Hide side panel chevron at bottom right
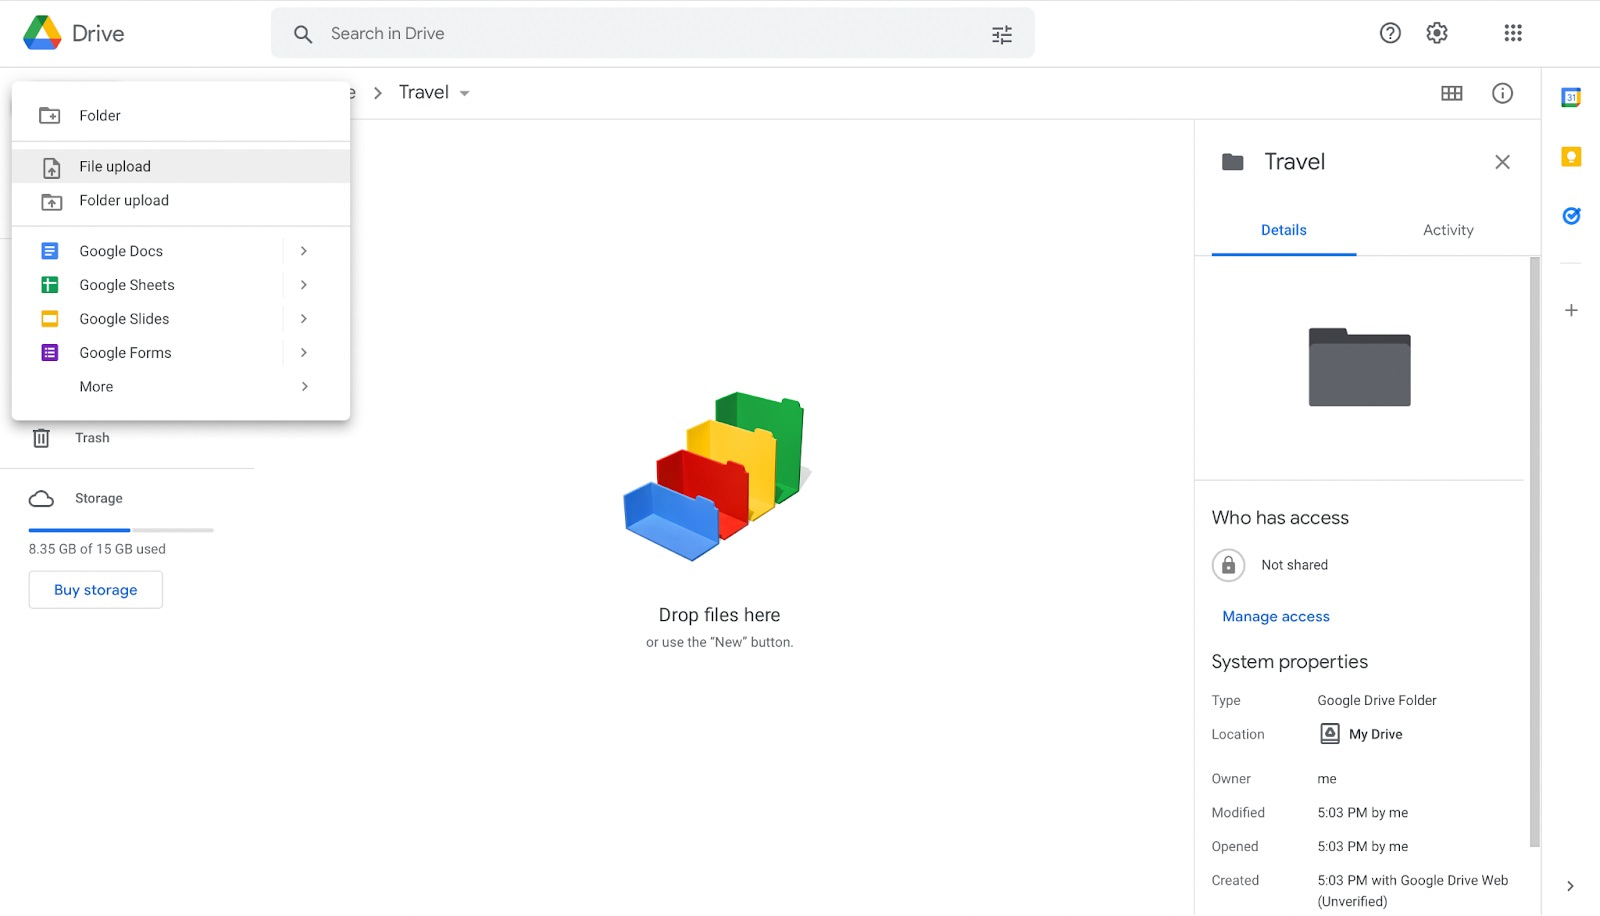Image resolution: width=1600 pixels, height=916 pixels. pos(1570,886)
